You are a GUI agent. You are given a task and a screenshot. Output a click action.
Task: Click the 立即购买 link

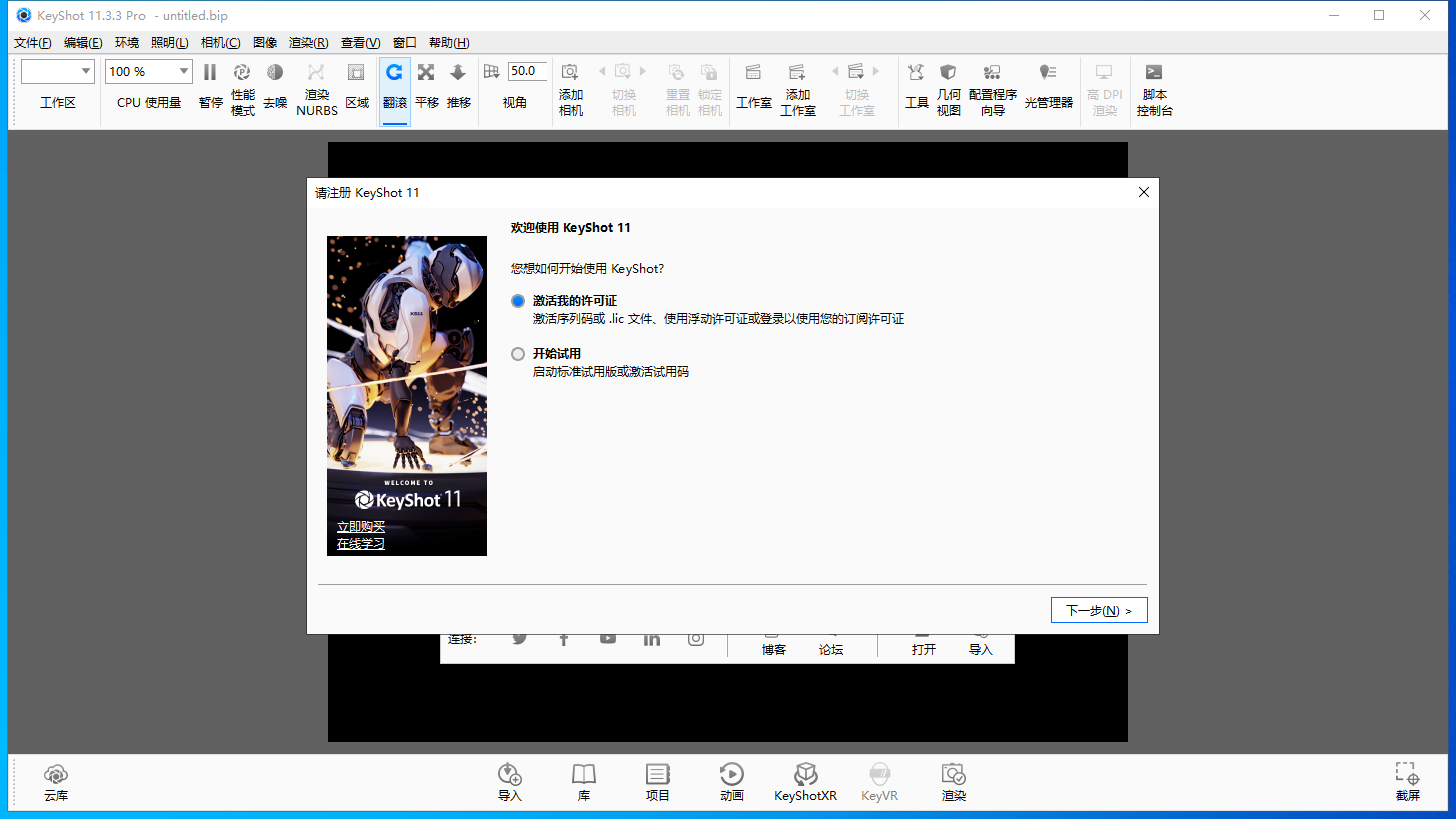[361, 527]
